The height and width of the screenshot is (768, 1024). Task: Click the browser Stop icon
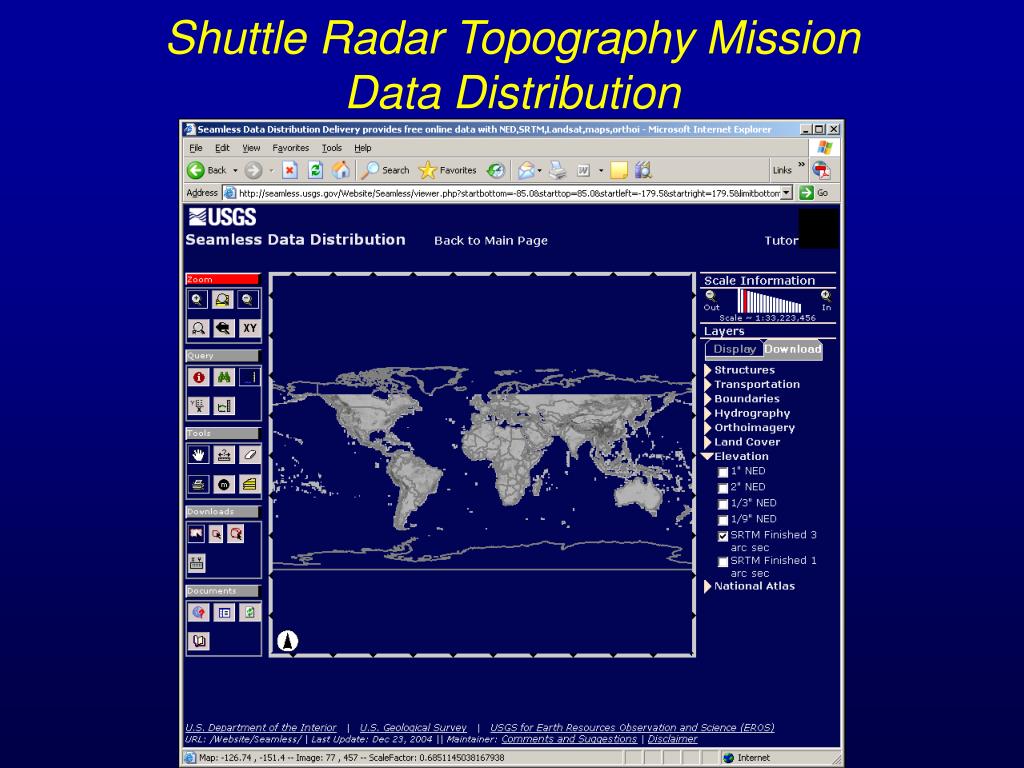pyautogui.click(x=289, y=170)
